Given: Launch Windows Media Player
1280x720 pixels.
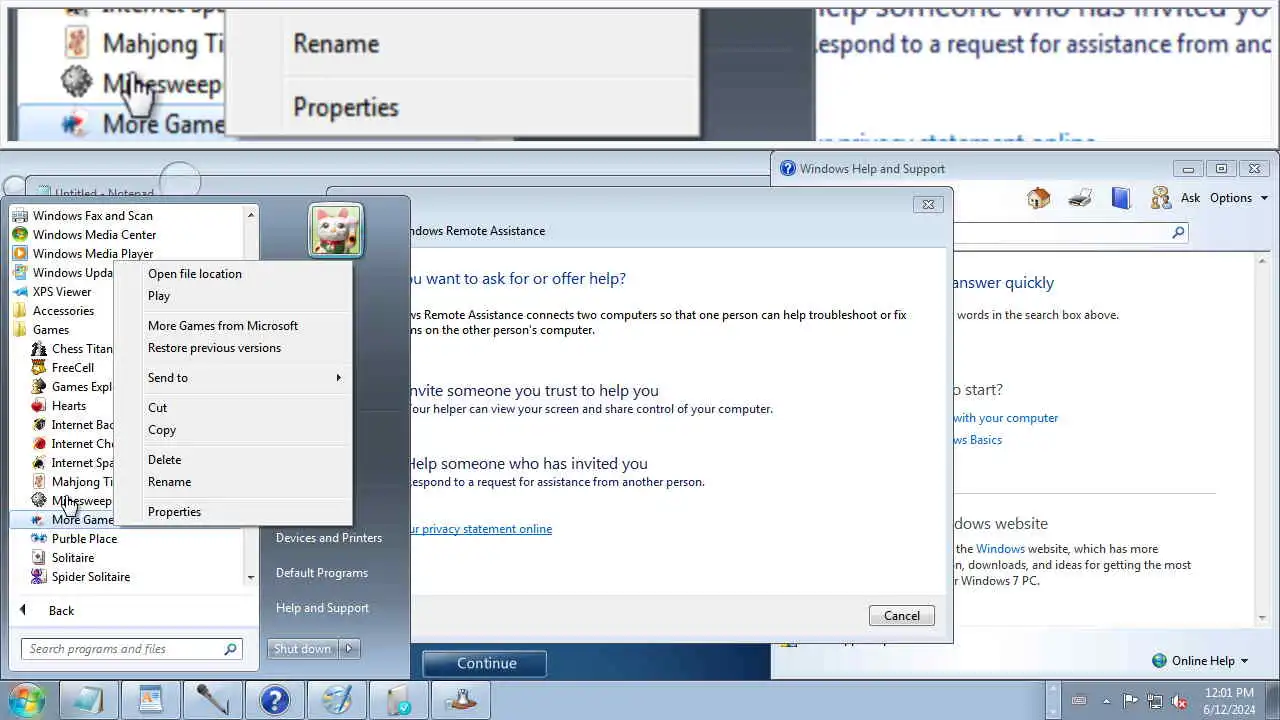Looking at the screenshot, I should pyautogui.click(x=92, y=253).
